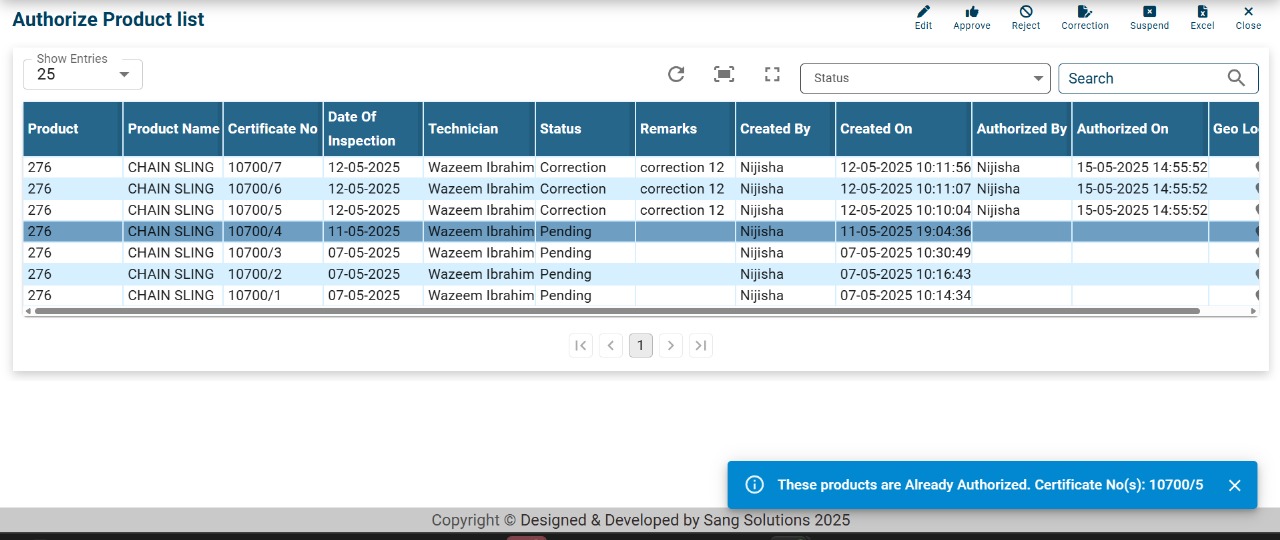Refresh the product table
This screenshot has width=1280, height=540.
click(676, 74)
